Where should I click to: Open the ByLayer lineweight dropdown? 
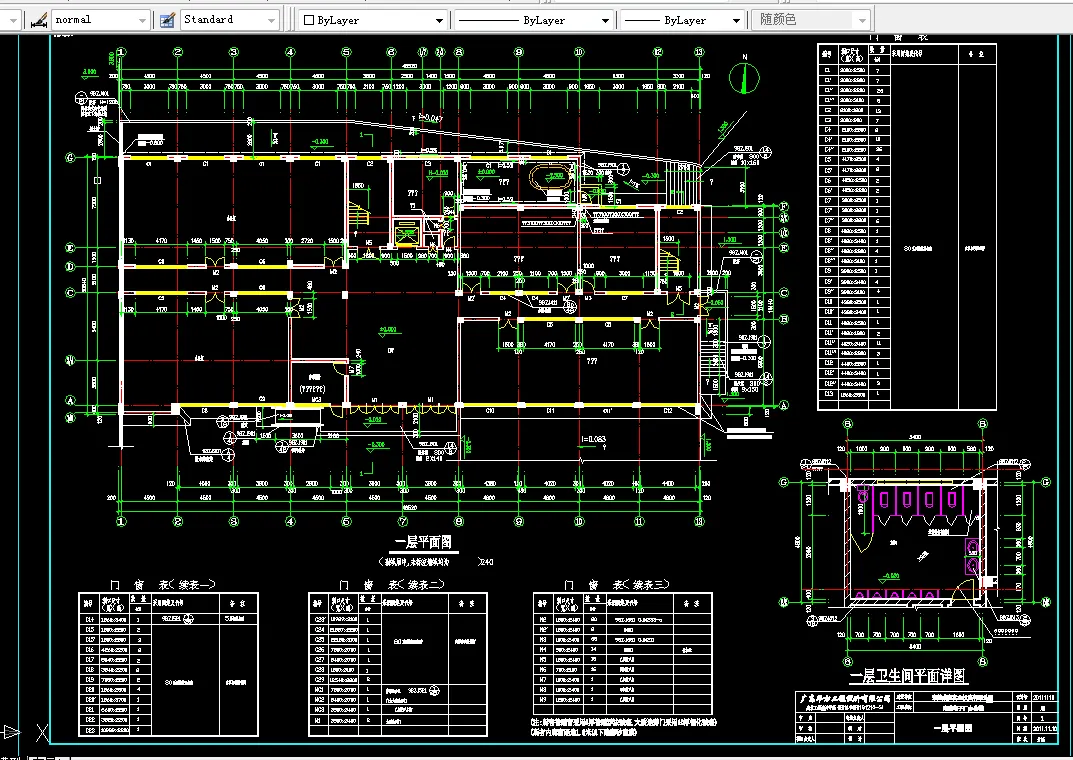[682, 21]
